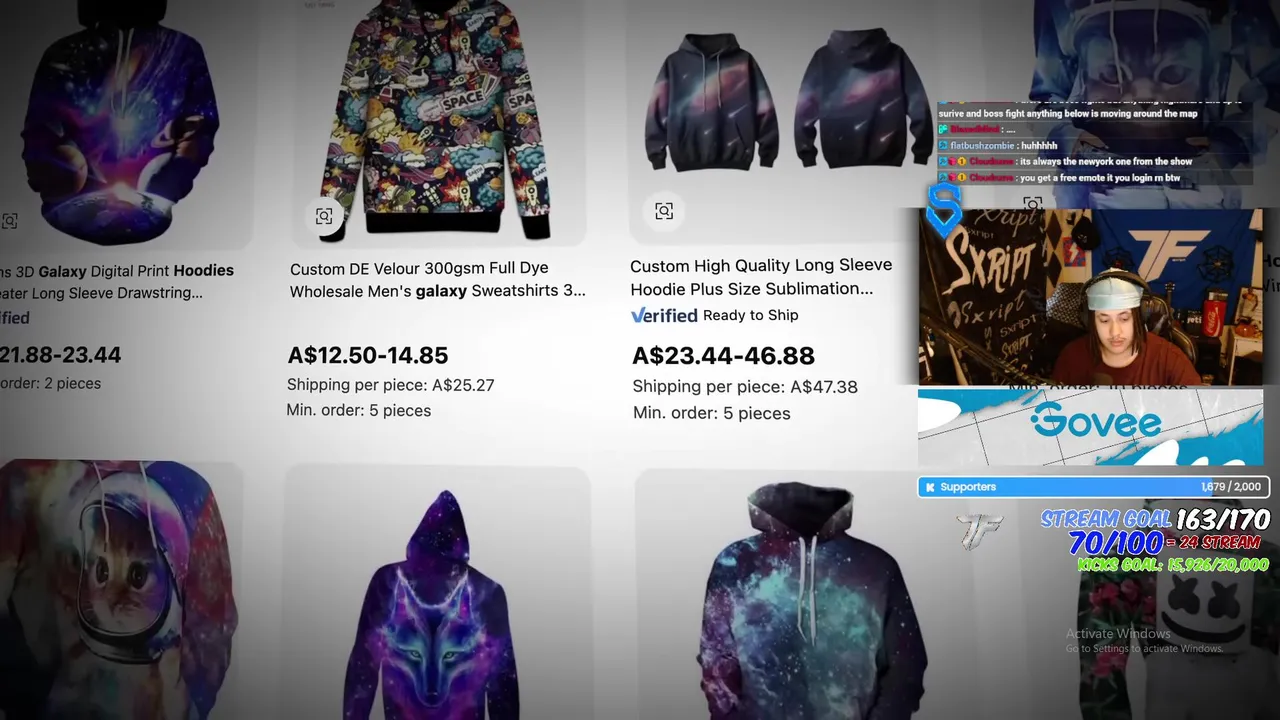Click the Ready to Ship label
The height and width of the screenshot is (720, 1280).
coord(751,315)
